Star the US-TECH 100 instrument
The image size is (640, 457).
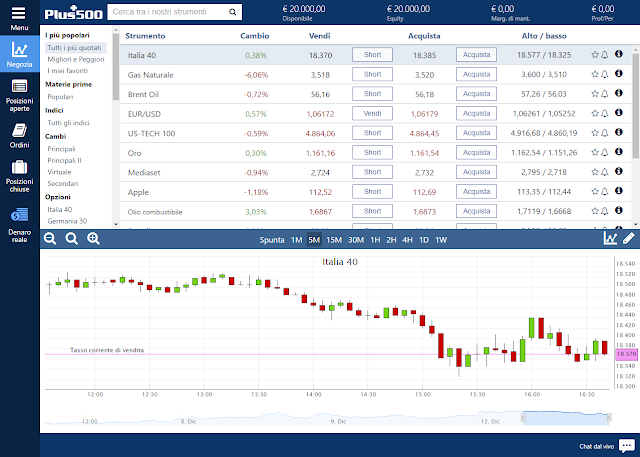point(595,133)
